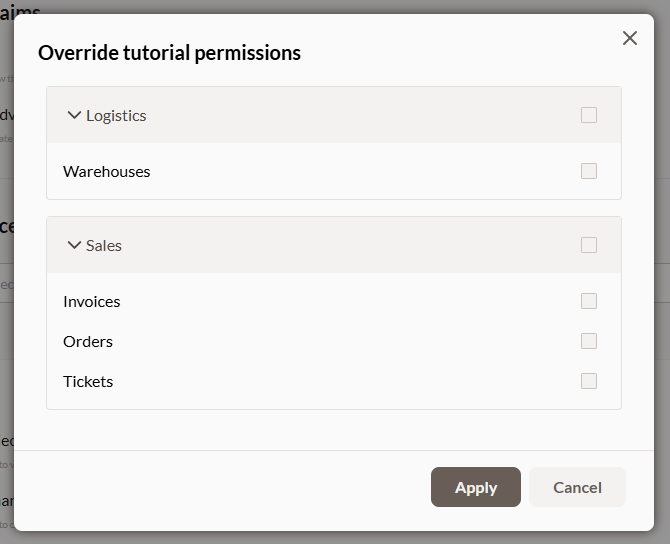Click the Orders label text

[88, 341]
